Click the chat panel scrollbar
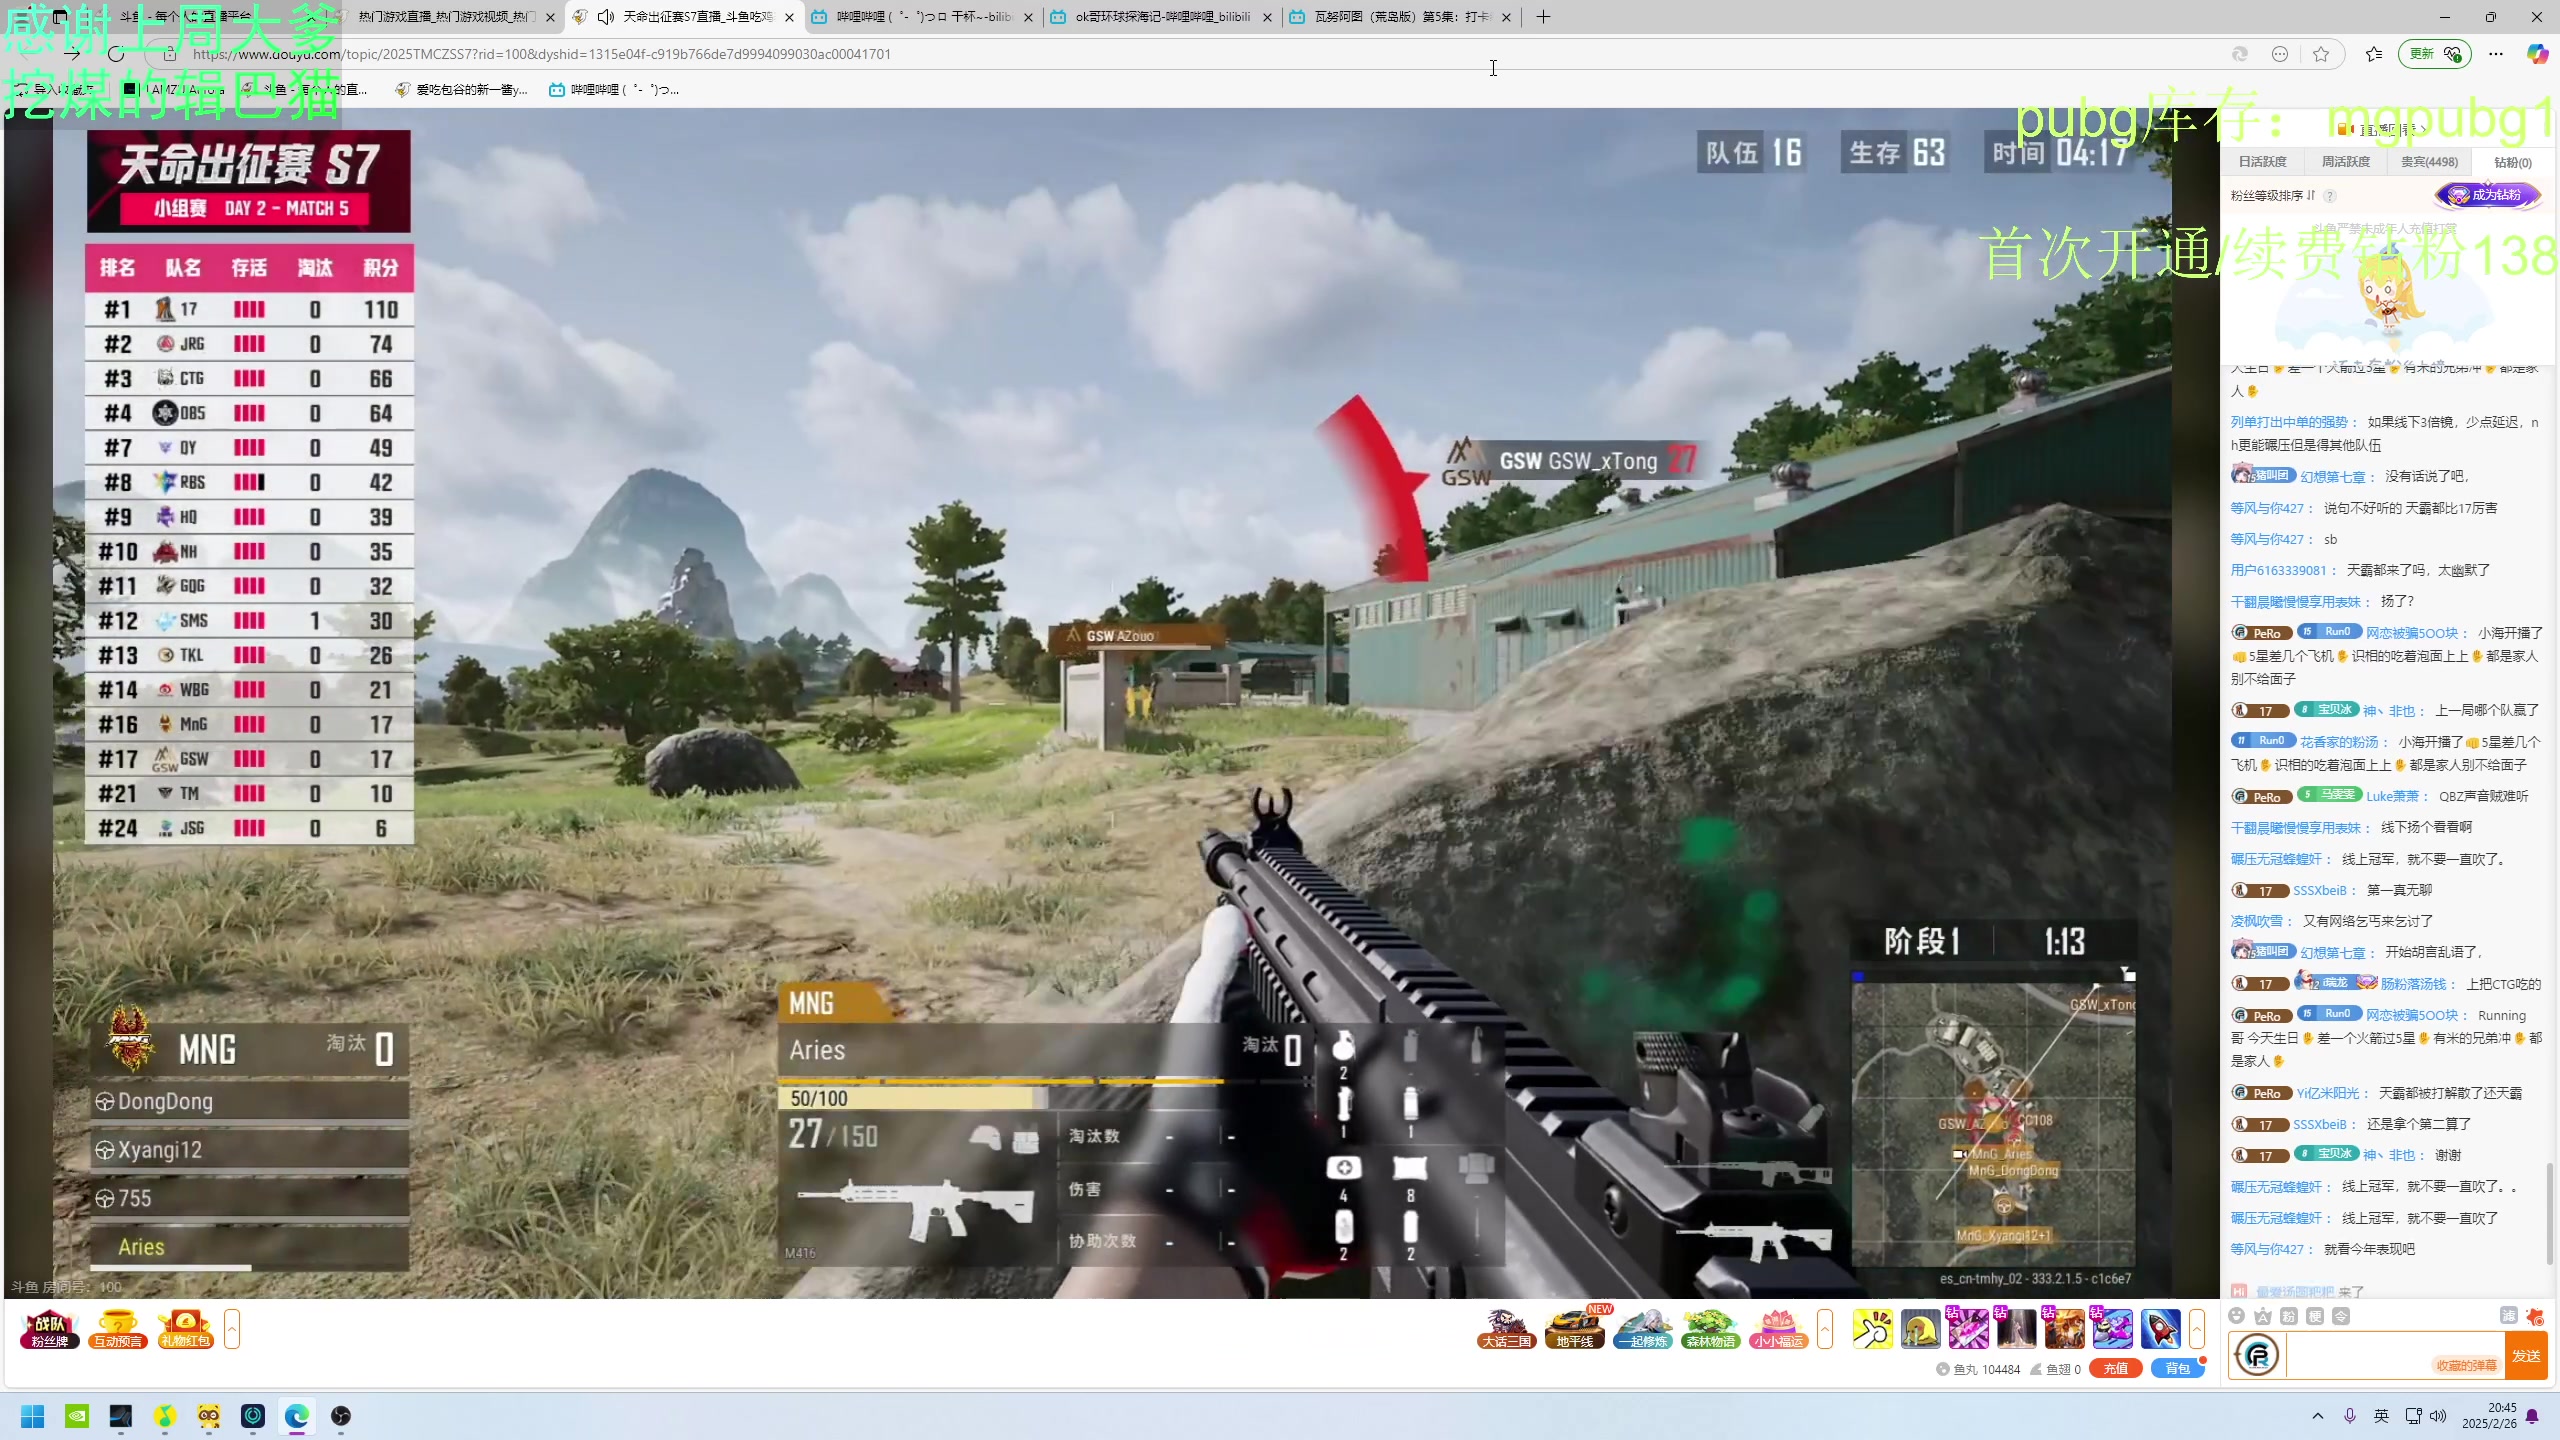The height and width of the screenshot is (1440, 2560). click(2549, 1213)
